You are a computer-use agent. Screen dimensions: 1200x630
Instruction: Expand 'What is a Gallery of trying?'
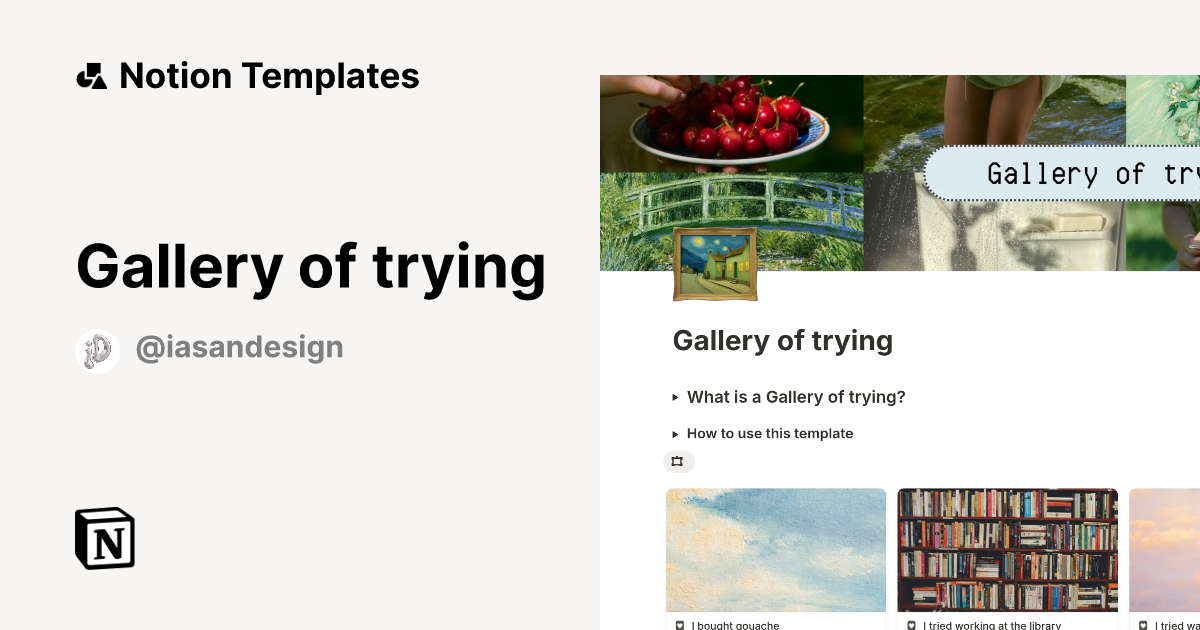point(796,397)
